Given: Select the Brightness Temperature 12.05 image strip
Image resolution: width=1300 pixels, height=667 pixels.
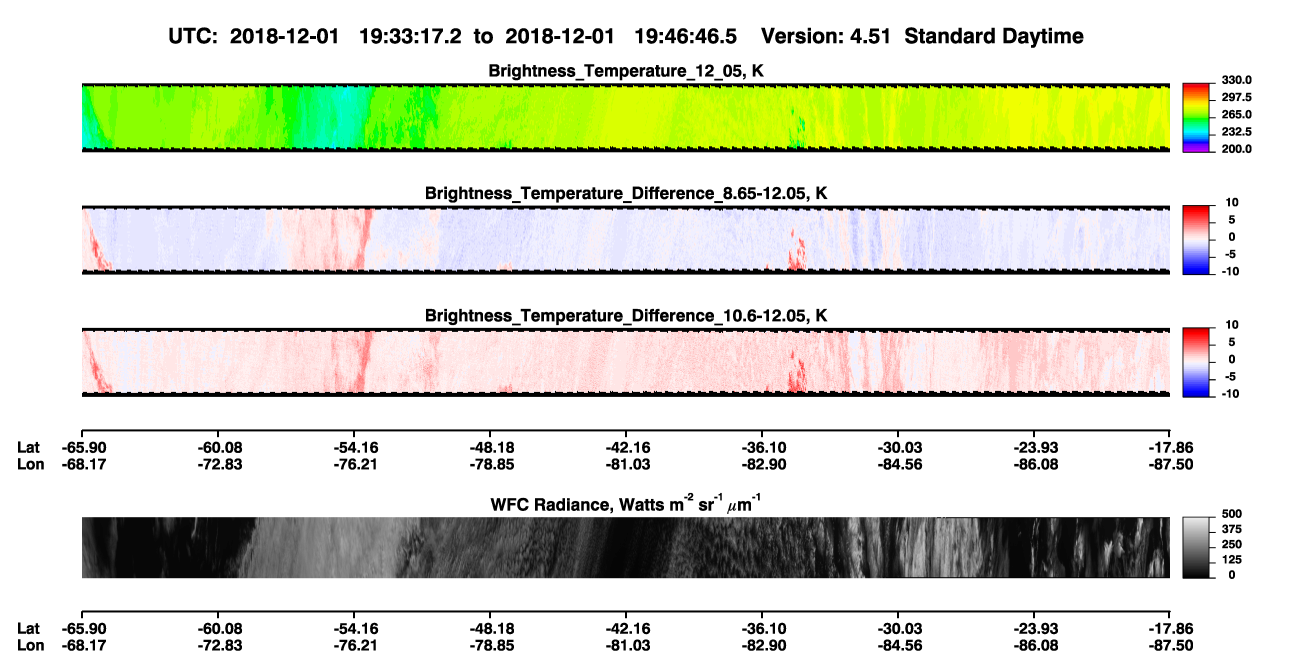Looking at the screenshot, I should (625, 118).
